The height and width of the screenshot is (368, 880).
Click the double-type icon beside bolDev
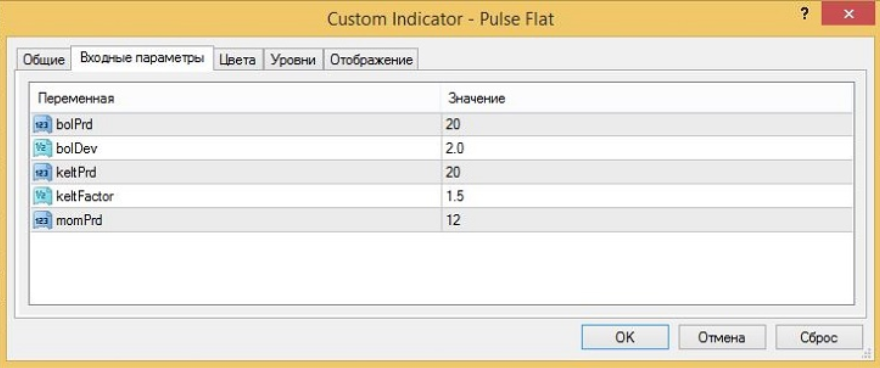pyautogui.click(x=43, y=148)
